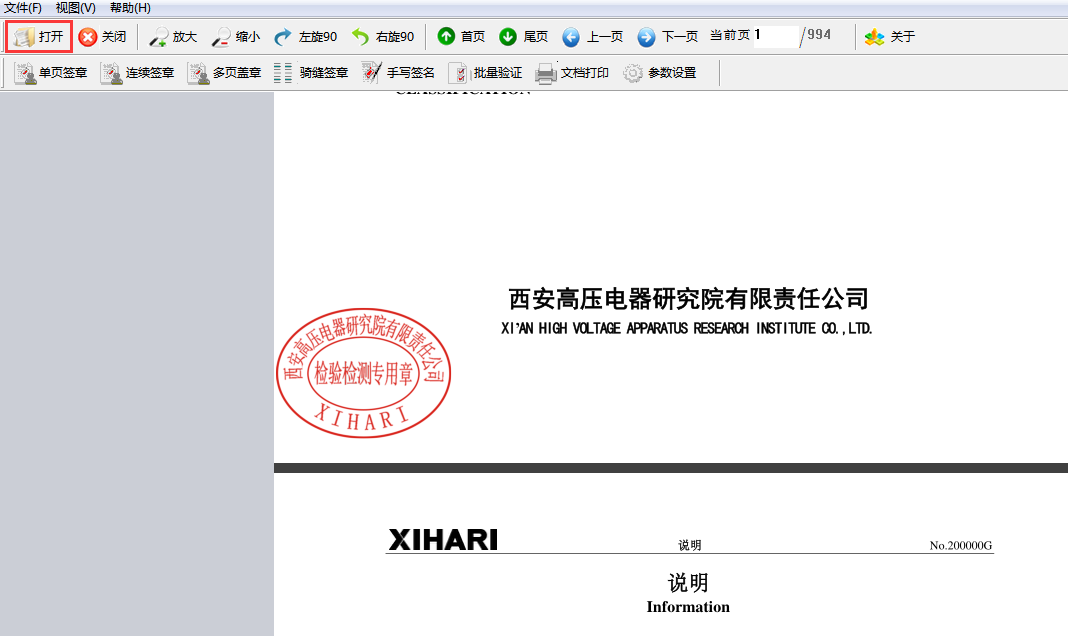Click the 打开 (Open) file icon
The width and height of the screenshot is (1068, 636).
click(x=25, y=37)
